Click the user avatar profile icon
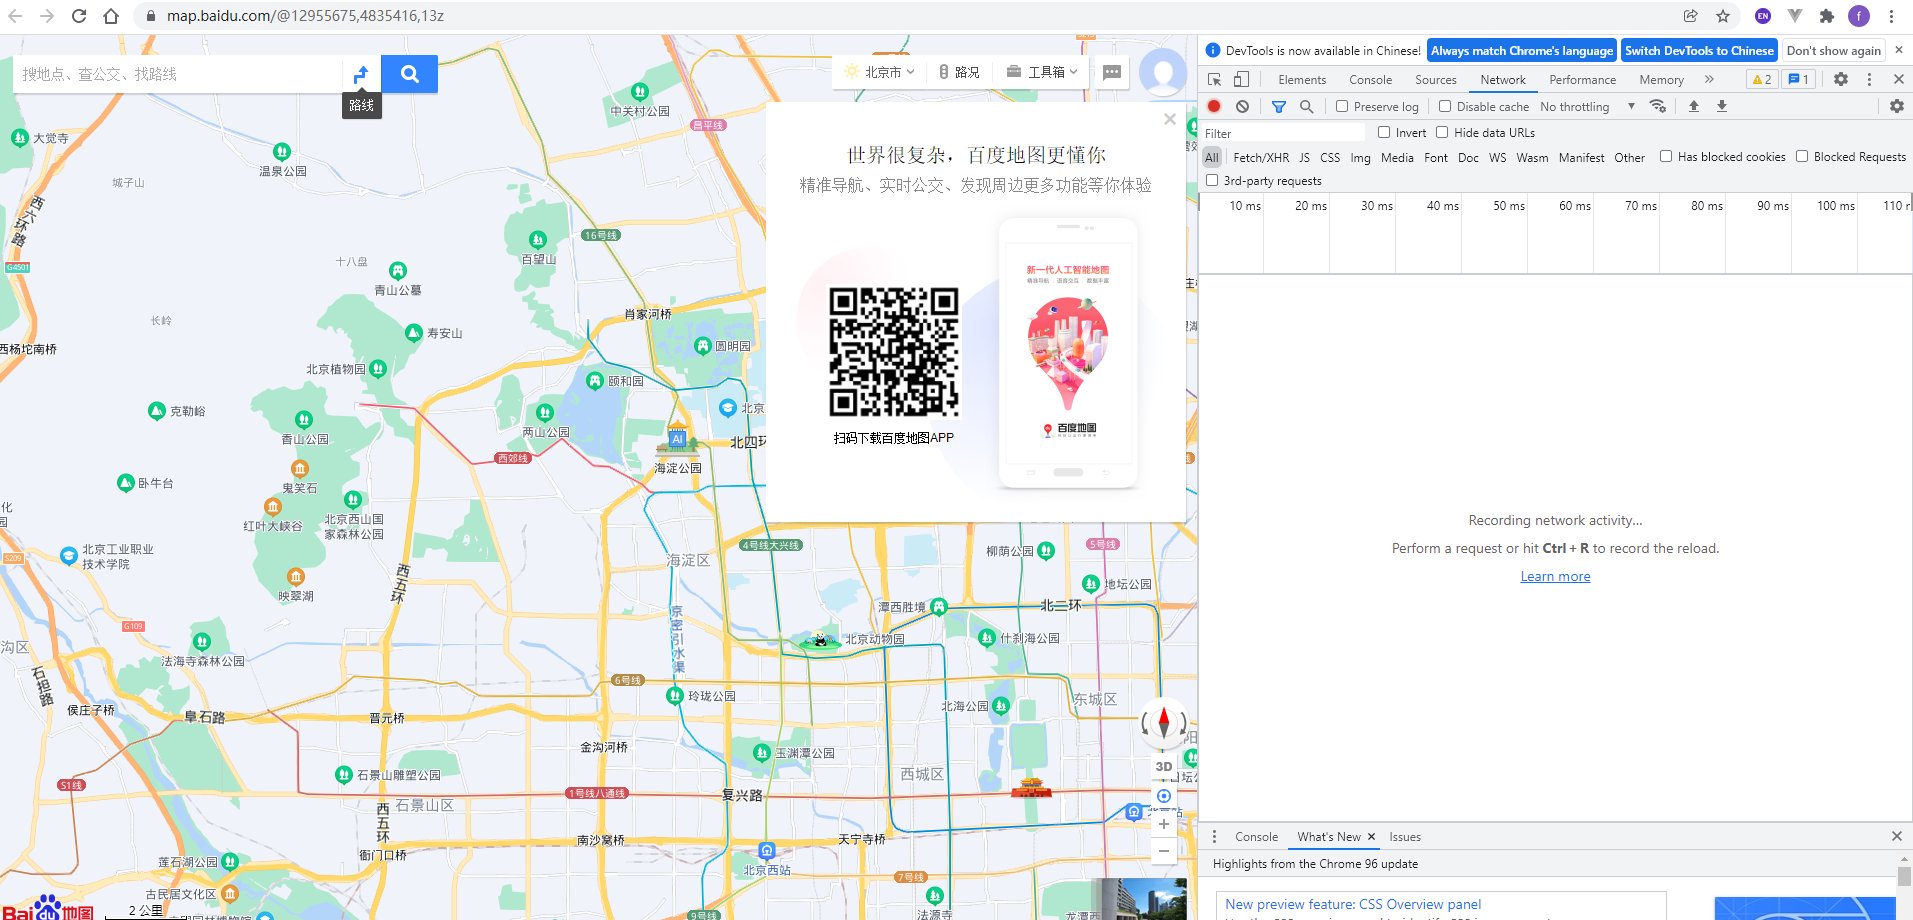The width and height of the screenshot is (1913, 920). tap(1163, 71)
